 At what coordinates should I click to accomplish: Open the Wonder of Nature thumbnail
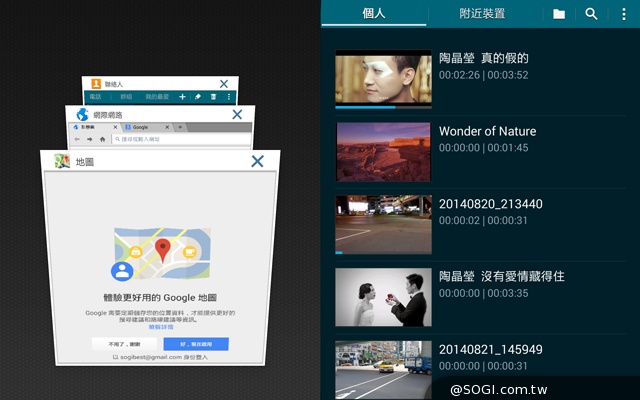[x=383, y=152]
